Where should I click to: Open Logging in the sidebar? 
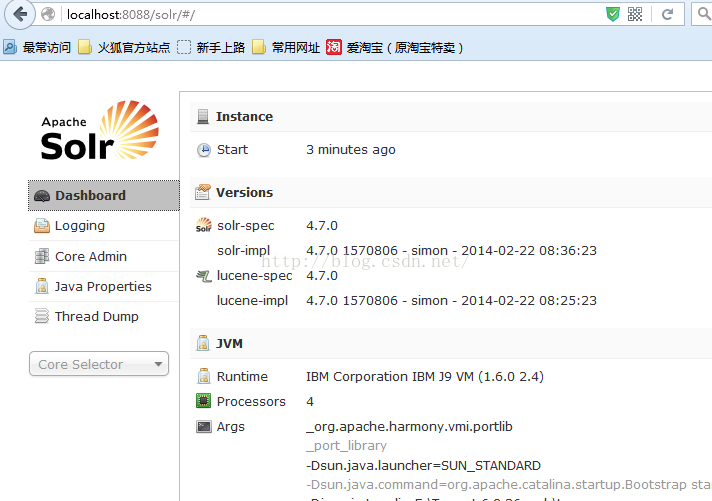tap(104, 226)
